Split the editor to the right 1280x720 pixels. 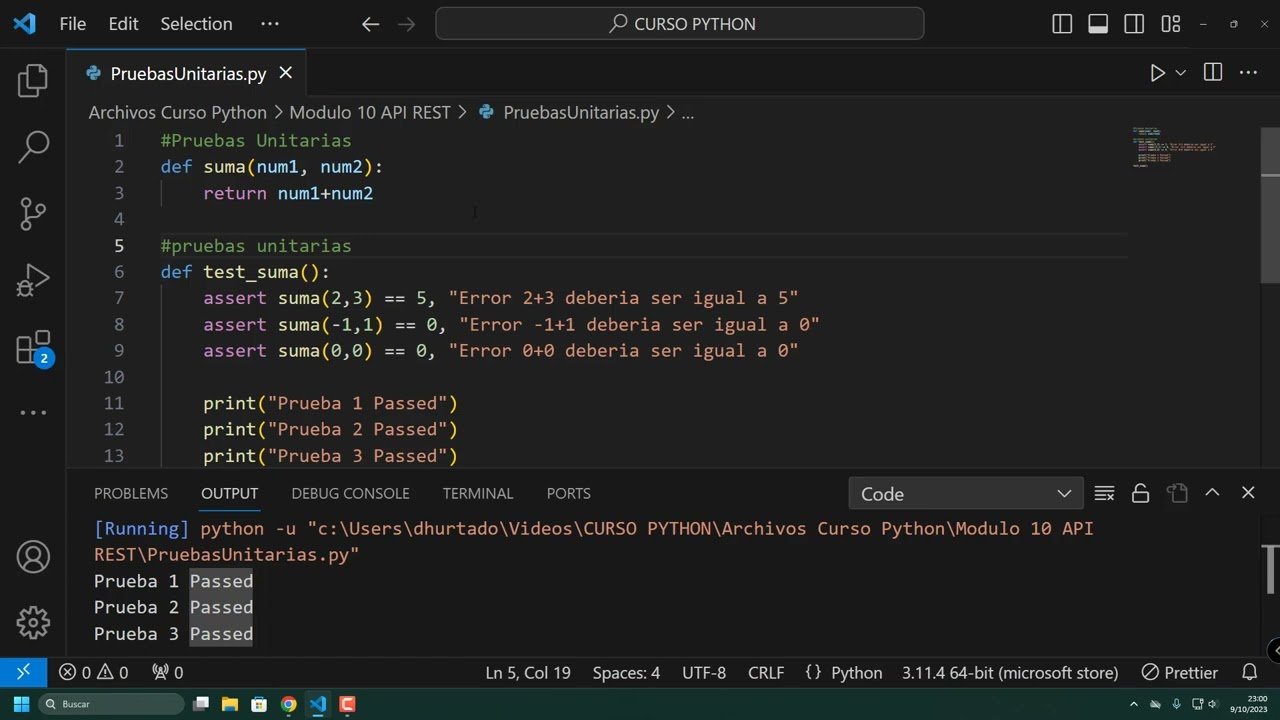point(1213,73)
